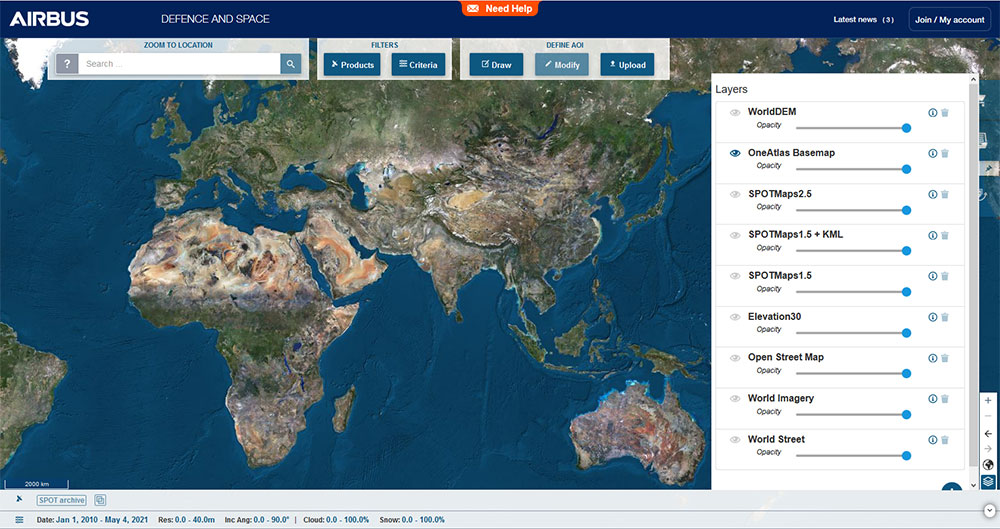
Task: Open the Criteria filter panel
Action: 418,65
